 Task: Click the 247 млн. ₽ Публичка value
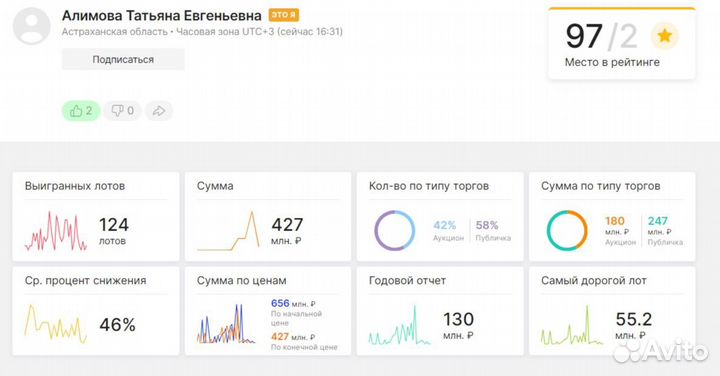click(665, 231)
